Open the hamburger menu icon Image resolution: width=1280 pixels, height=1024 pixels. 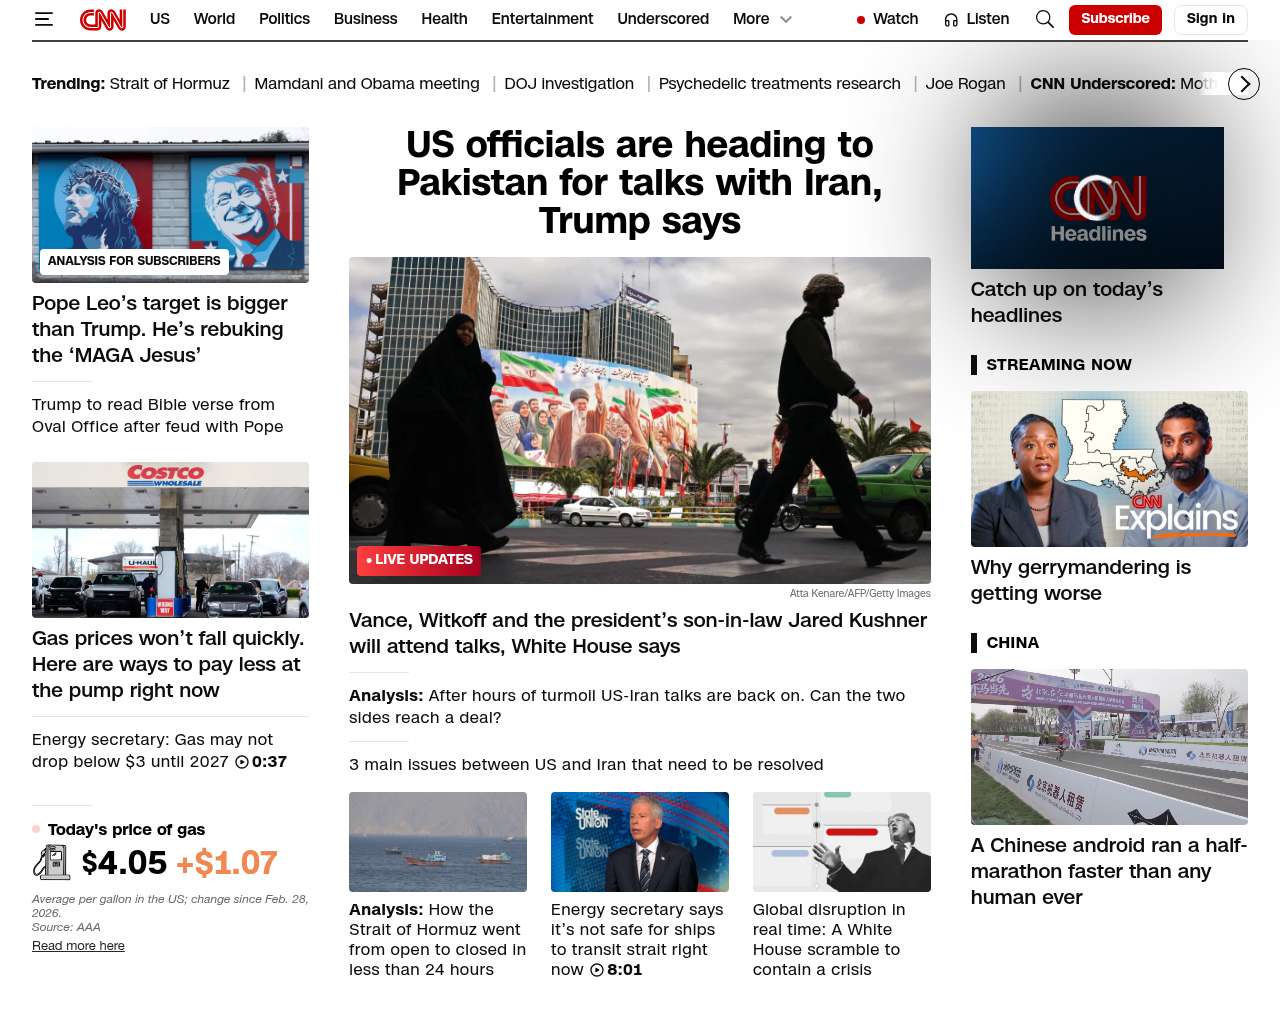click(x=43, y=19)
